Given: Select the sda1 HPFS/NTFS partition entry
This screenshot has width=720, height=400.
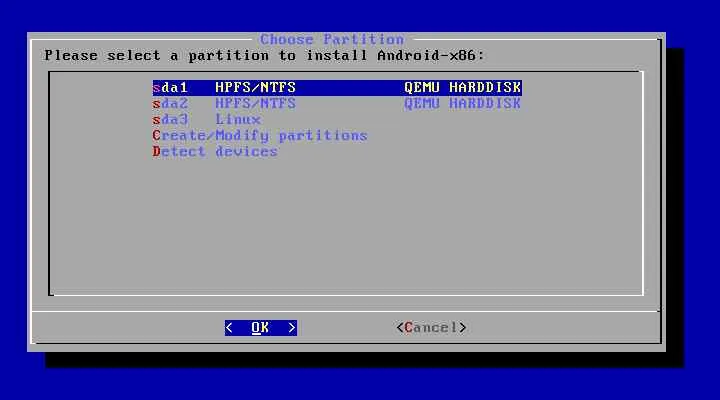Looking at the screenshot, I should coord(337,87).
